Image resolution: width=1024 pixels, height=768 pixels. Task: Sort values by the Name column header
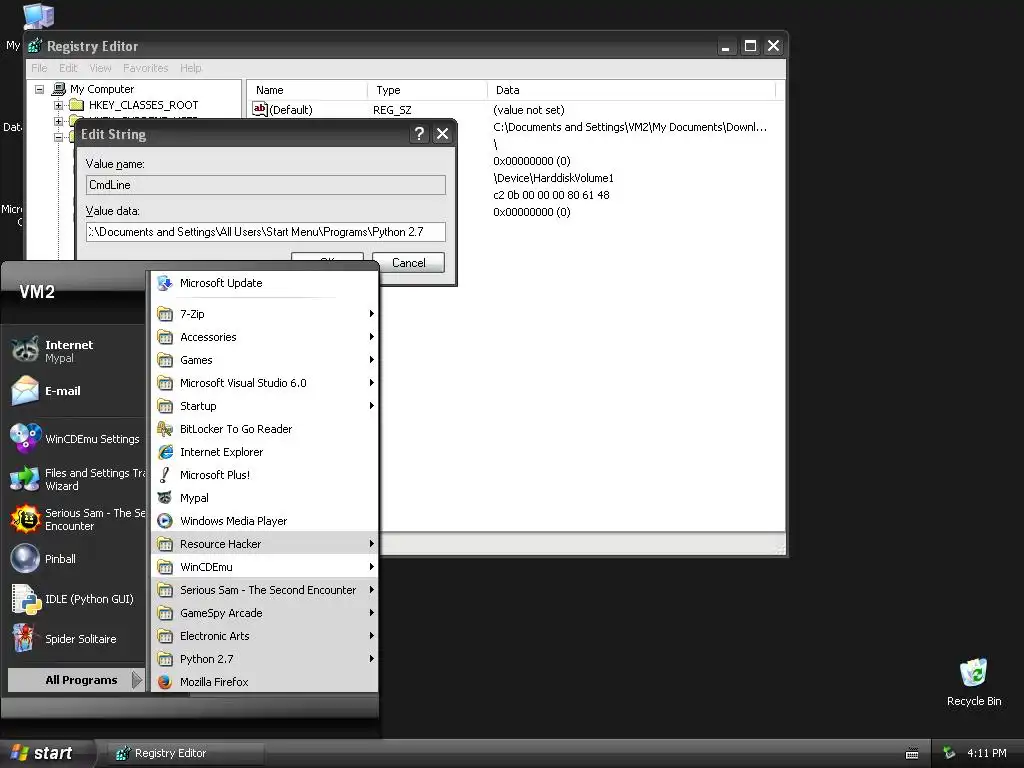click(307, 90)
